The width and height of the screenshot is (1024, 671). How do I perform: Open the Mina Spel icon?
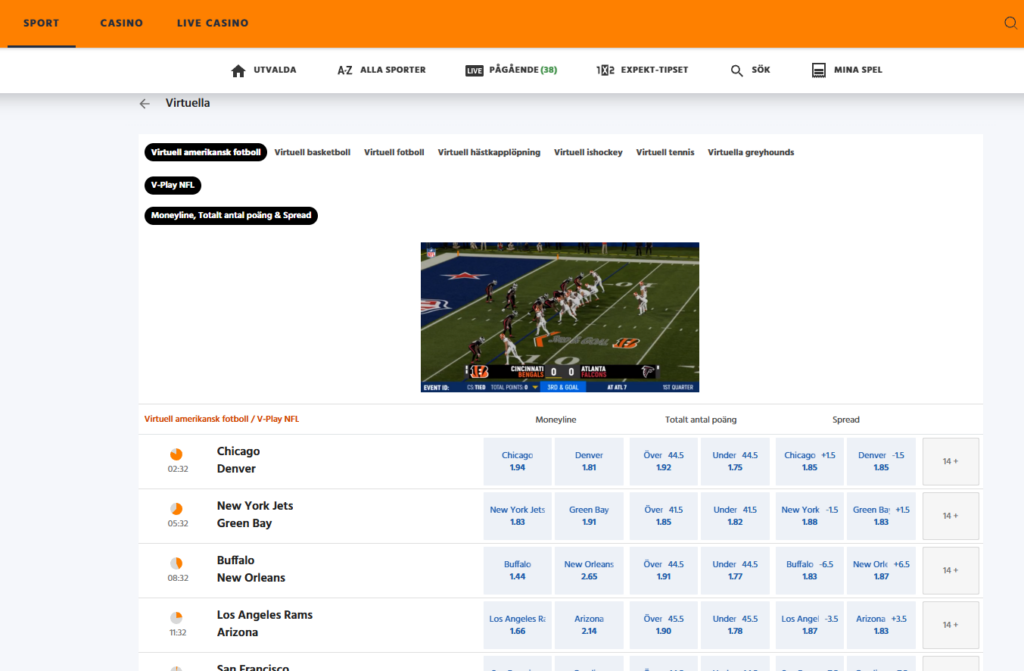coord(819,70)
